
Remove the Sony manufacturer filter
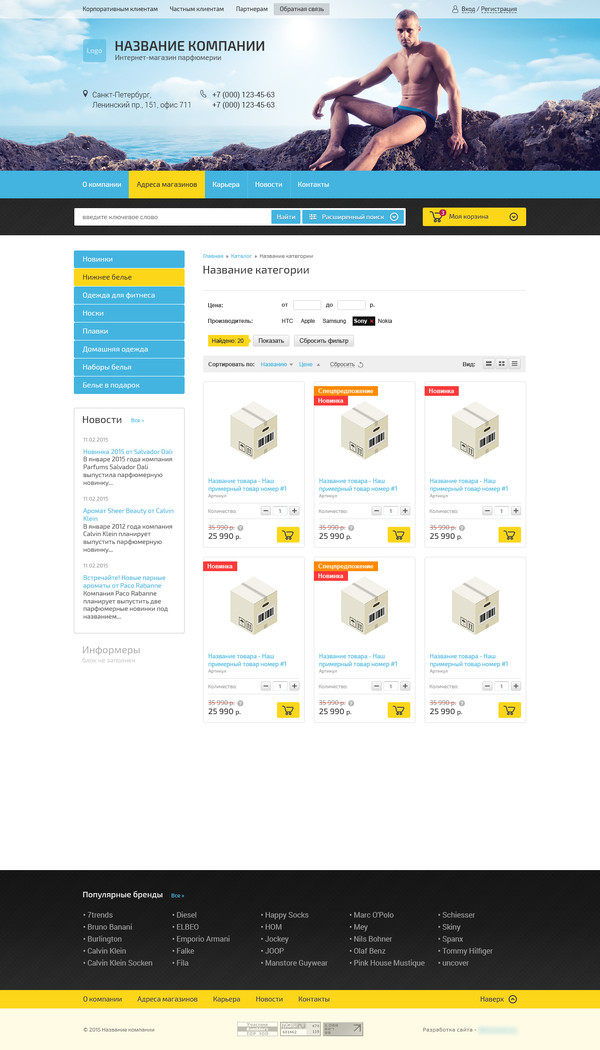[x=372, y=321]
